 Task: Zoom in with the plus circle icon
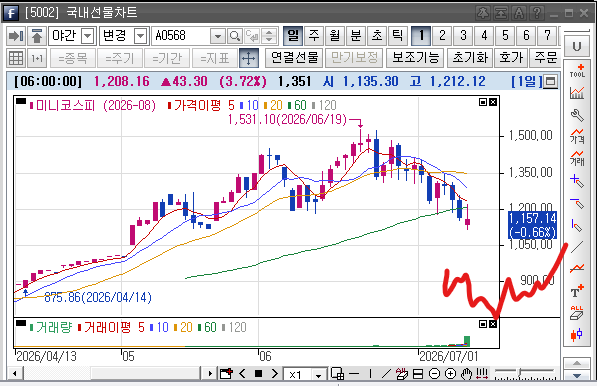point(450,374)
